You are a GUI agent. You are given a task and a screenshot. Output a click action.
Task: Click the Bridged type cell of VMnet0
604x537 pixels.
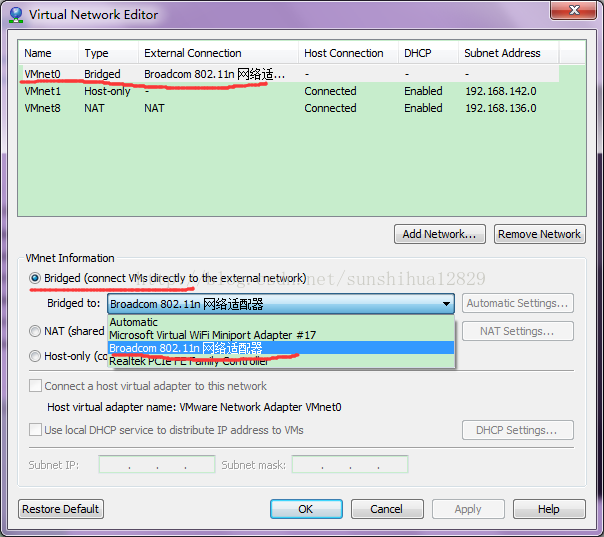point(102,74)
